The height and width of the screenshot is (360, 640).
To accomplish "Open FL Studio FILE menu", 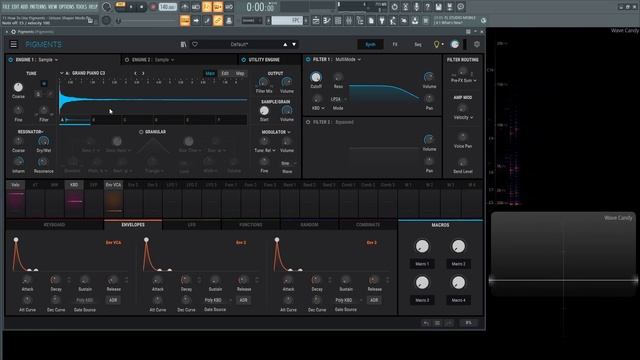I will click(x=7, y=7).
